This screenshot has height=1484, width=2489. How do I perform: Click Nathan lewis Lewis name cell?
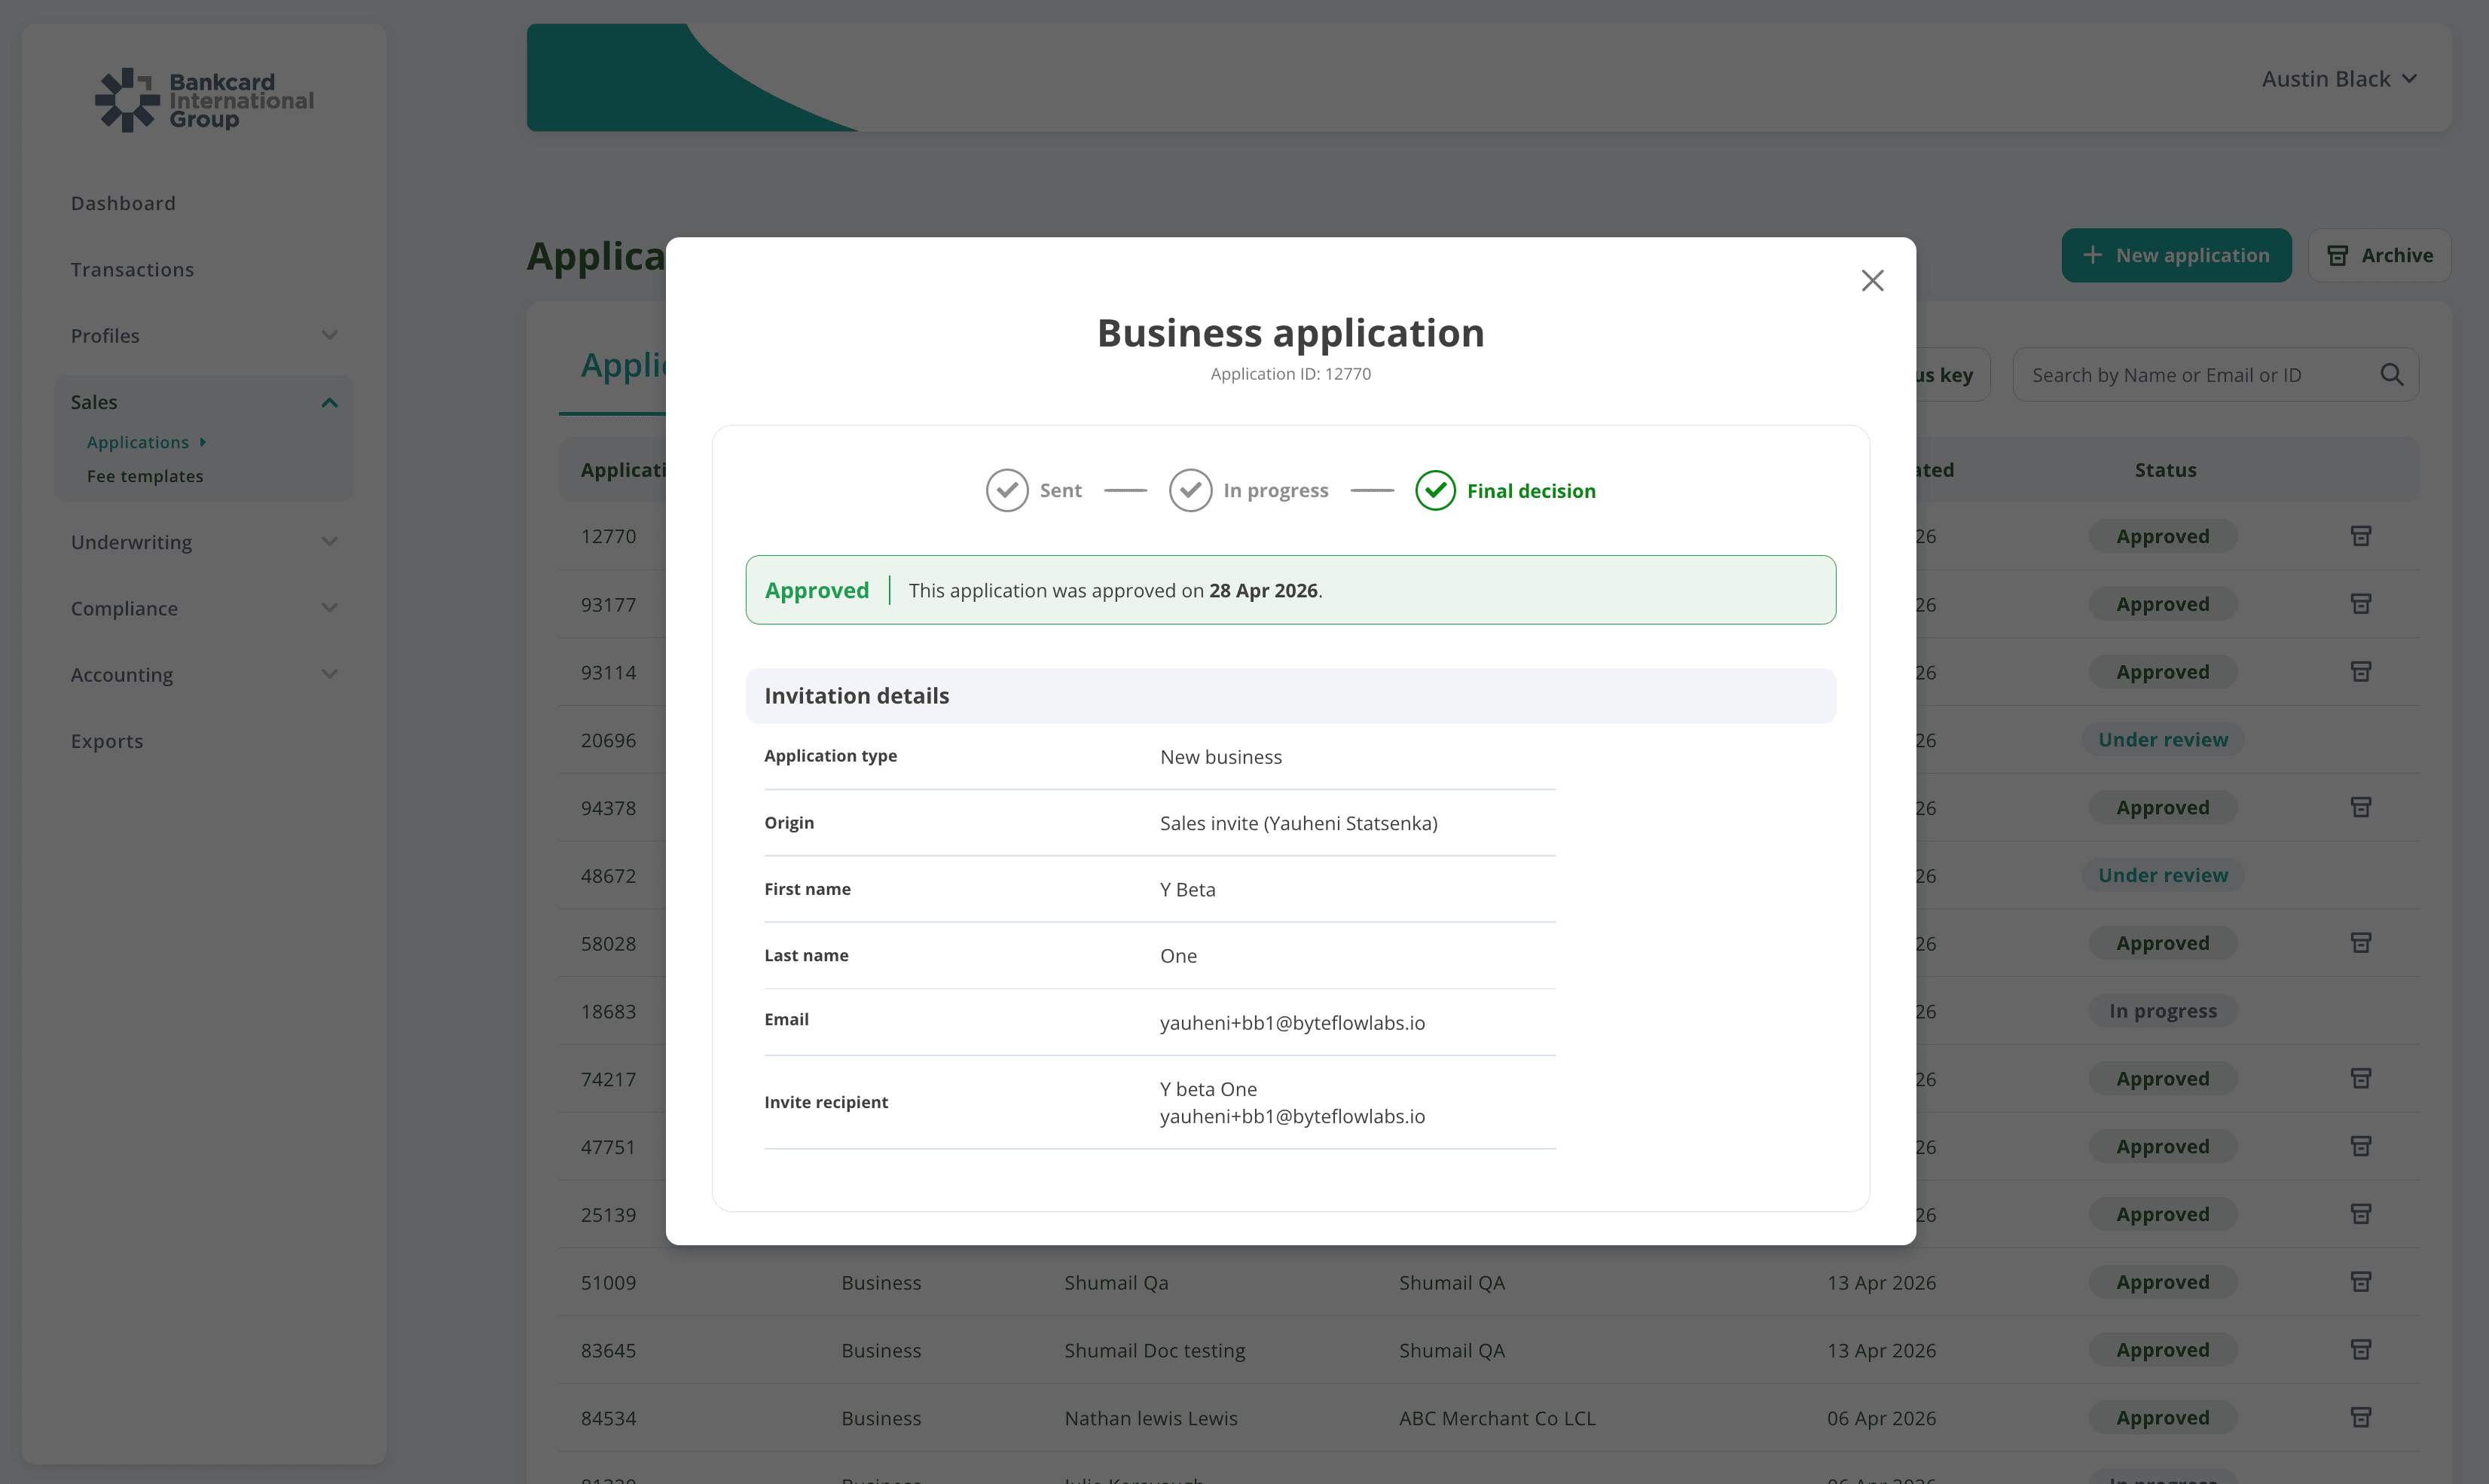[1150, 1418]
